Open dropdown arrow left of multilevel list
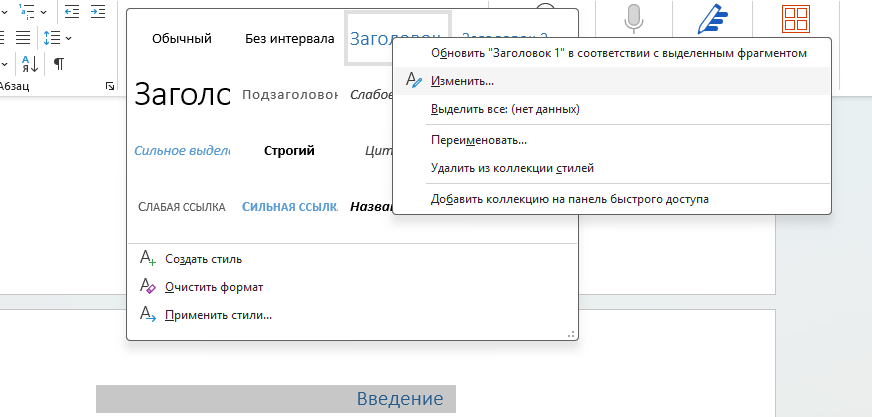 pos(3,11)
